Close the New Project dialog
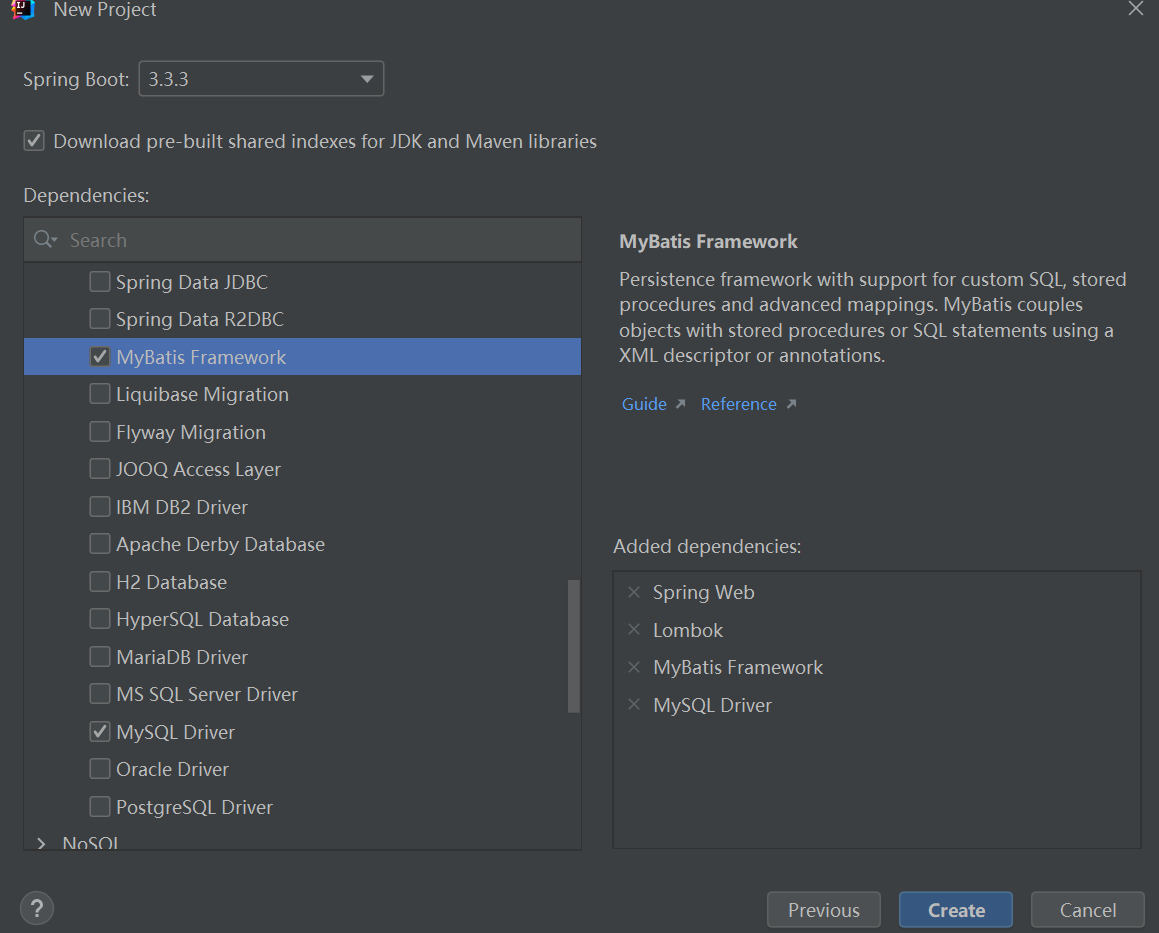Viewport: 1159px width, 933px height. tap(1135, 8)
